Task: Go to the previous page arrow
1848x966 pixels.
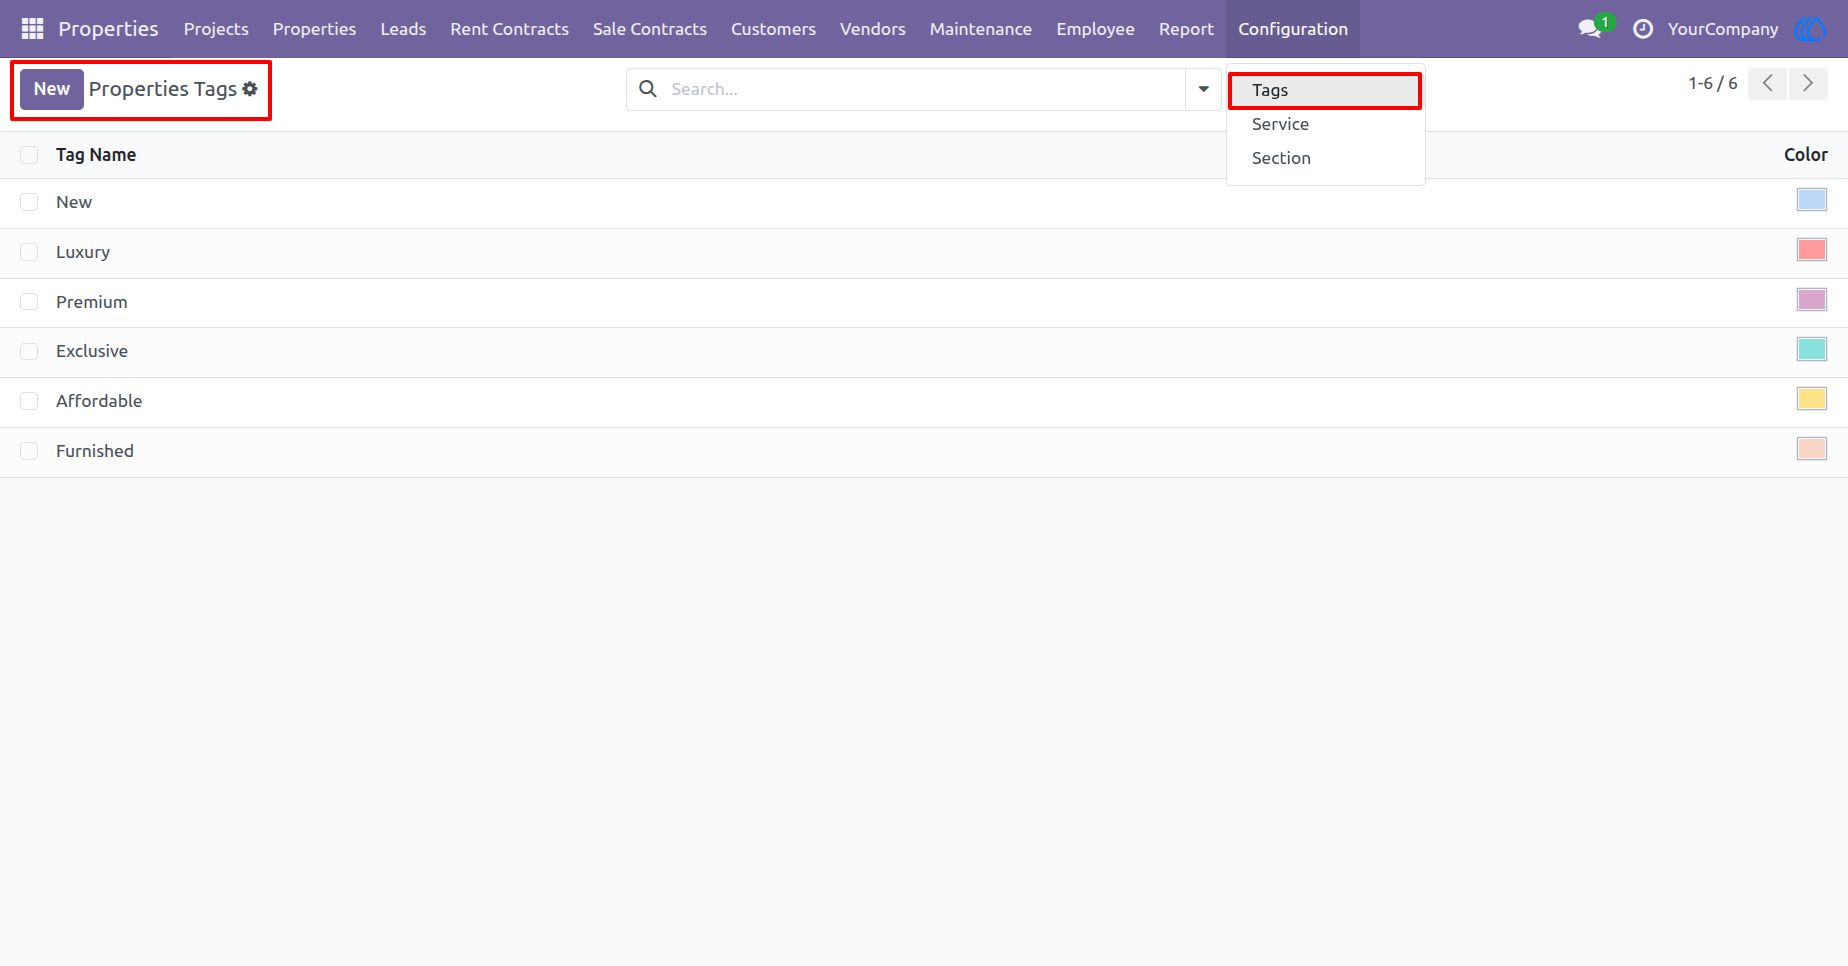Action: [1768, 84]
